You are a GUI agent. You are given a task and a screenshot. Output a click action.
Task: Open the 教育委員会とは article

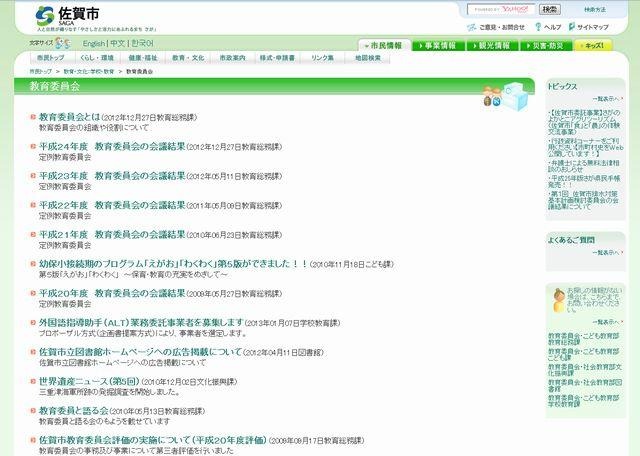(69, 117)
